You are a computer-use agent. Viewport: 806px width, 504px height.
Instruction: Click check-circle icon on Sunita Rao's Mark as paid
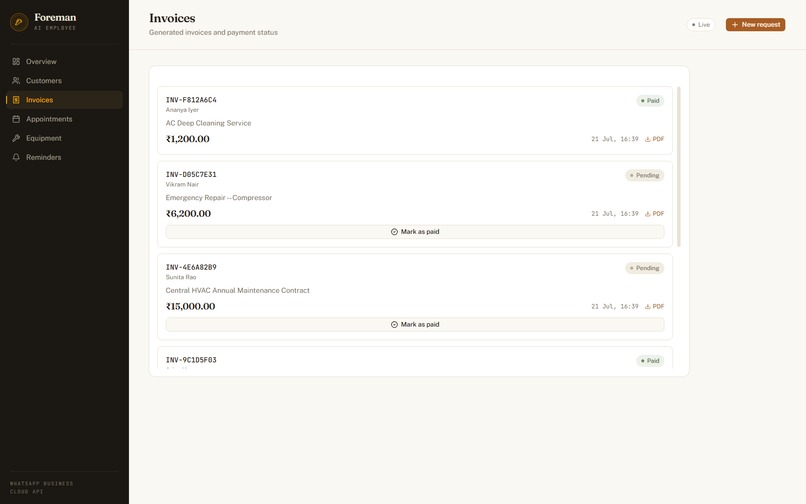click(394, 325)
